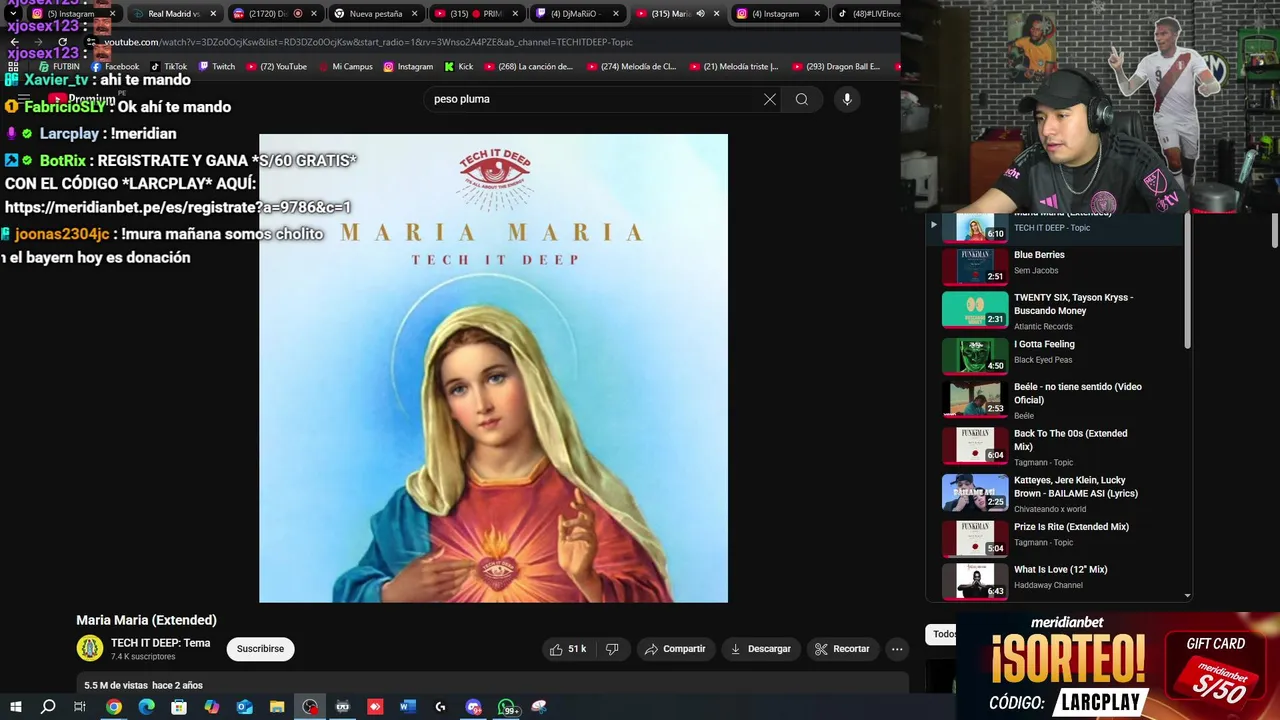Dislike the video with thumbs-down
1280x720 pixels.
(x=612, y=649)
